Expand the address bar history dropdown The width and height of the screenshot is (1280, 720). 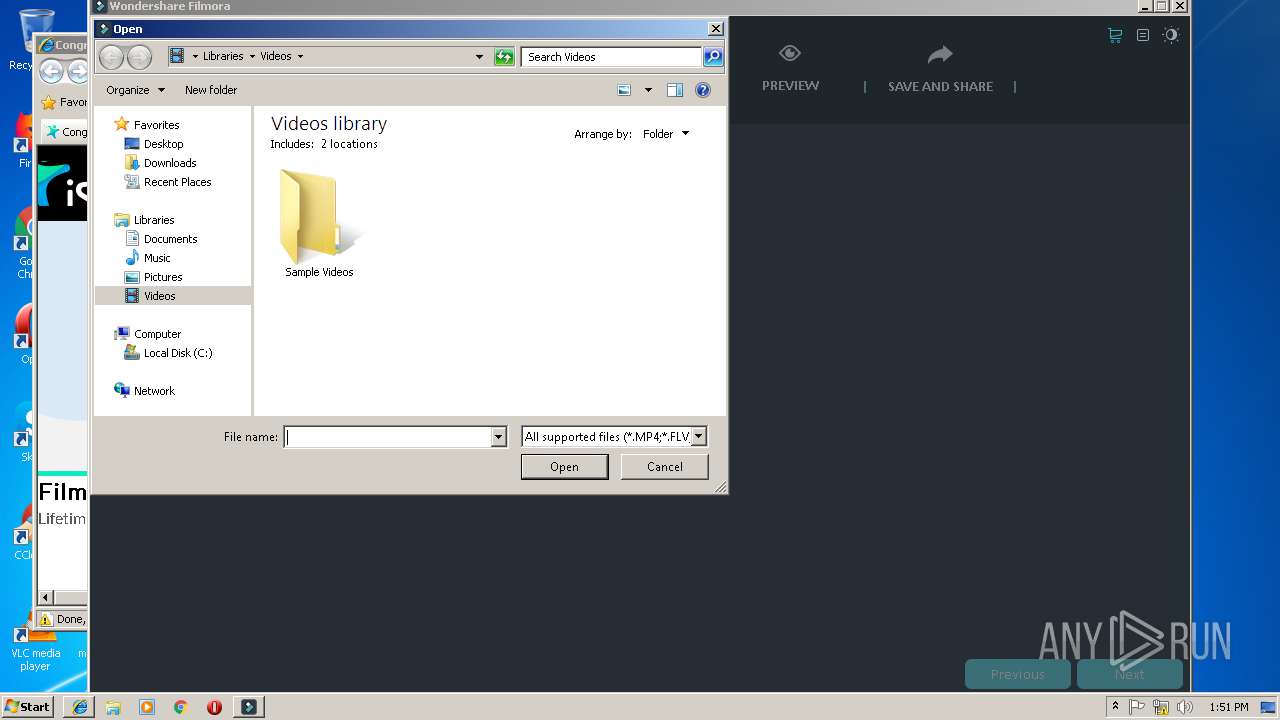[479, 57]
